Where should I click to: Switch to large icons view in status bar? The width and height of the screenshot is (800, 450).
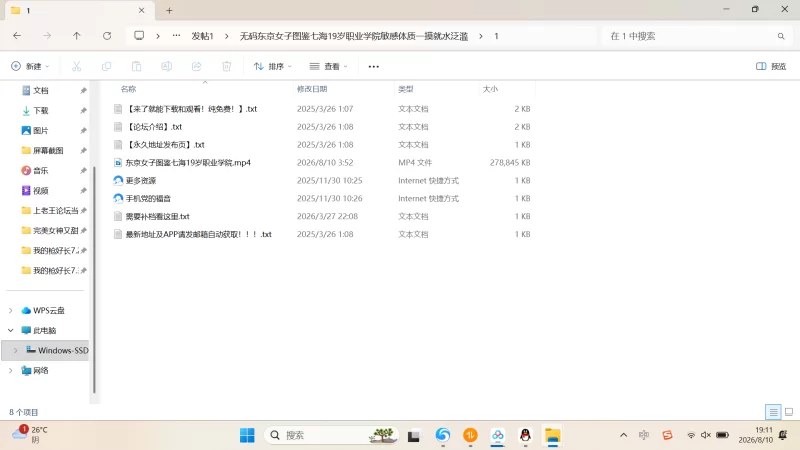[x=789, y=412]
